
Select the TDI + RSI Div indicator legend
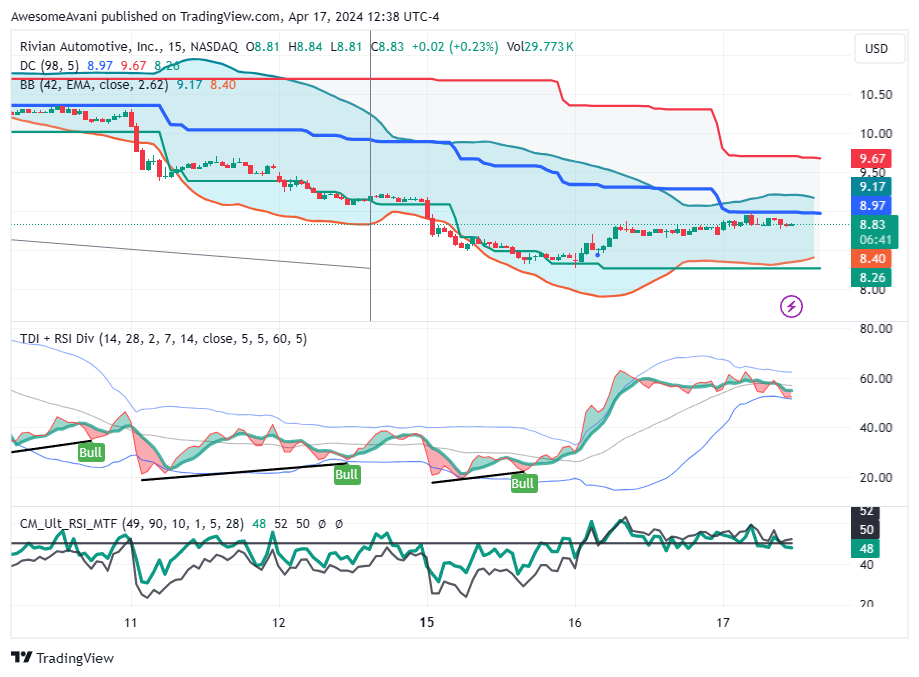pyautogui.click(x=163, y=339)
